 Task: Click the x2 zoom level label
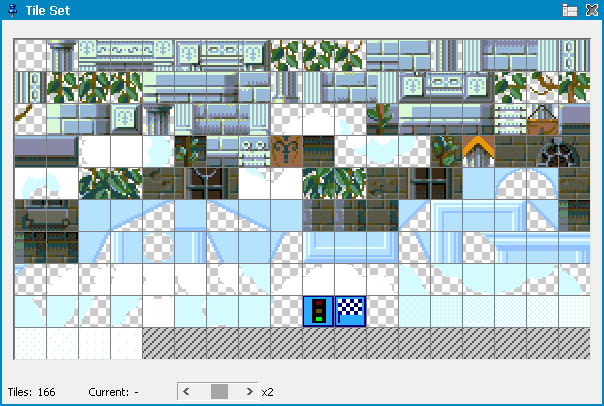(267, 392)
